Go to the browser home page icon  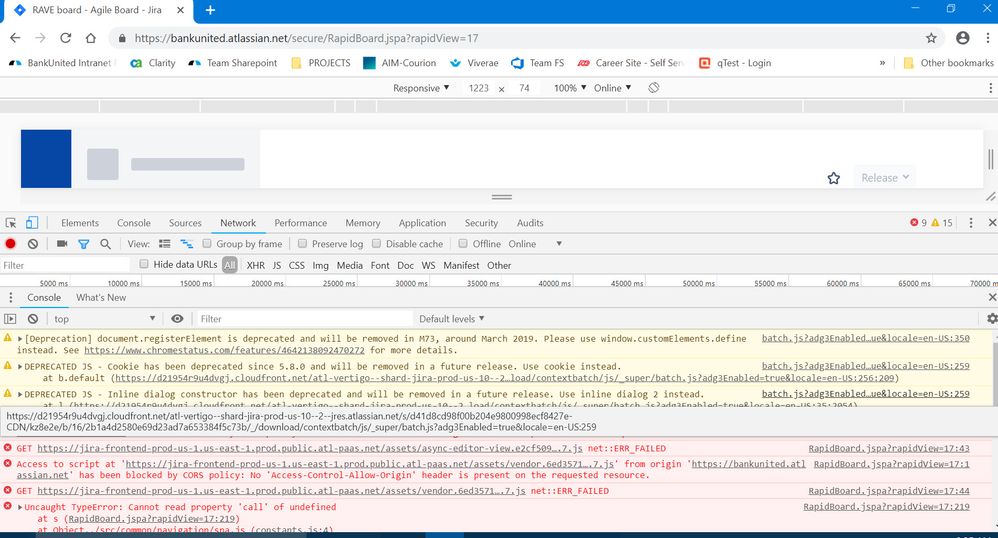click(x=91, y=38)
